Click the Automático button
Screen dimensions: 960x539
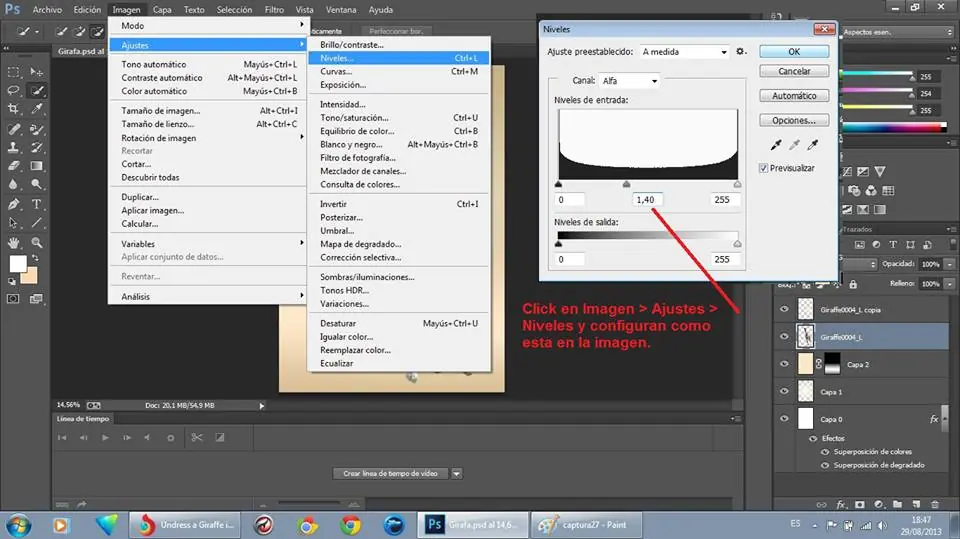click(x=794, y=96)
